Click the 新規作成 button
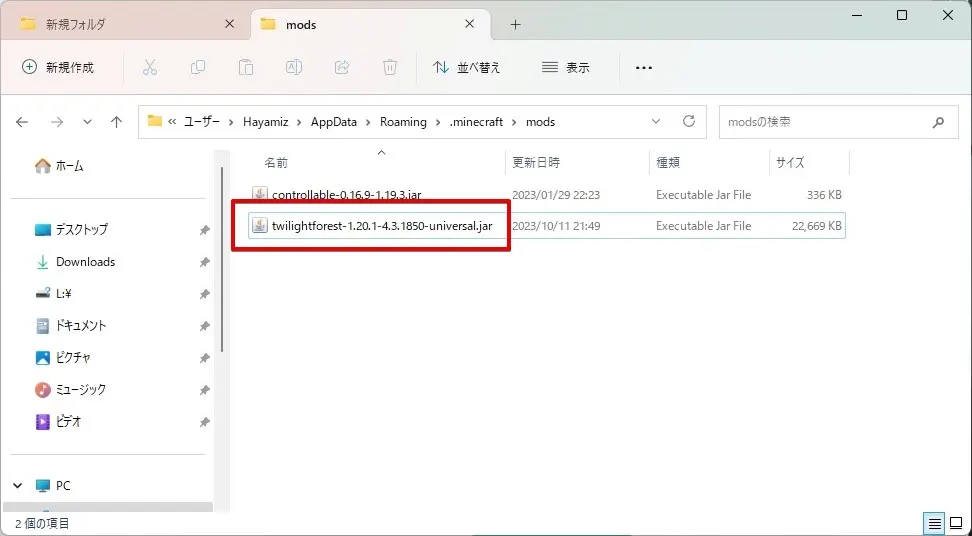Screen dimensions: 972x536 [x=58, y=67]
